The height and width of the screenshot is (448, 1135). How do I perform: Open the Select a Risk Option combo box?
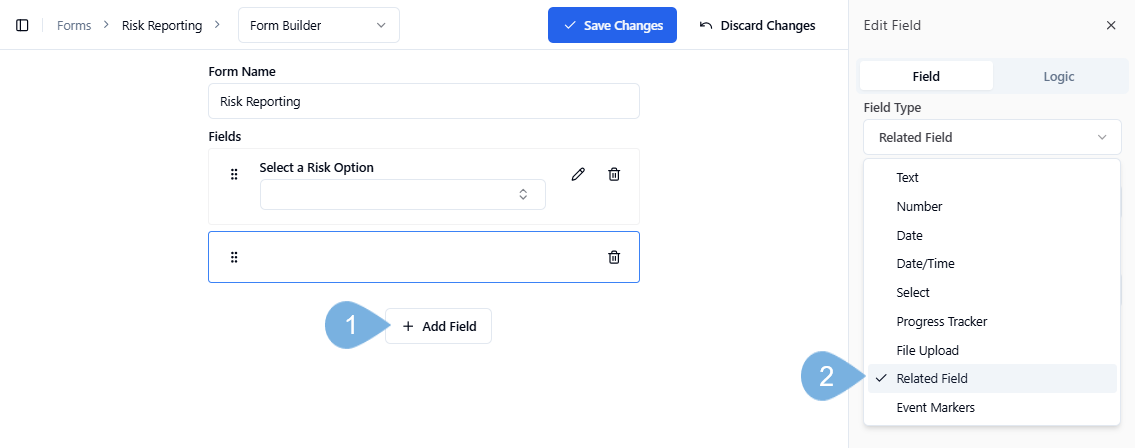pyautogui.click(x=402, y=194)
